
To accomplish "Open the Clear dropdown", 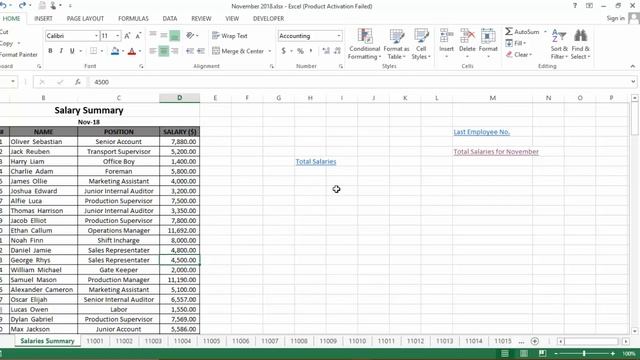I will (x=519, y=54).
